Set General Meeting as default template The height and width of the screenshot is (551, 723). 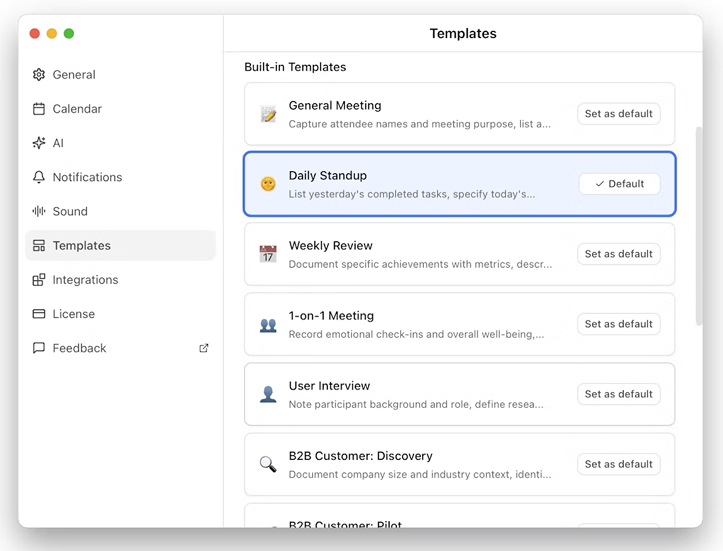click(618, 114)
